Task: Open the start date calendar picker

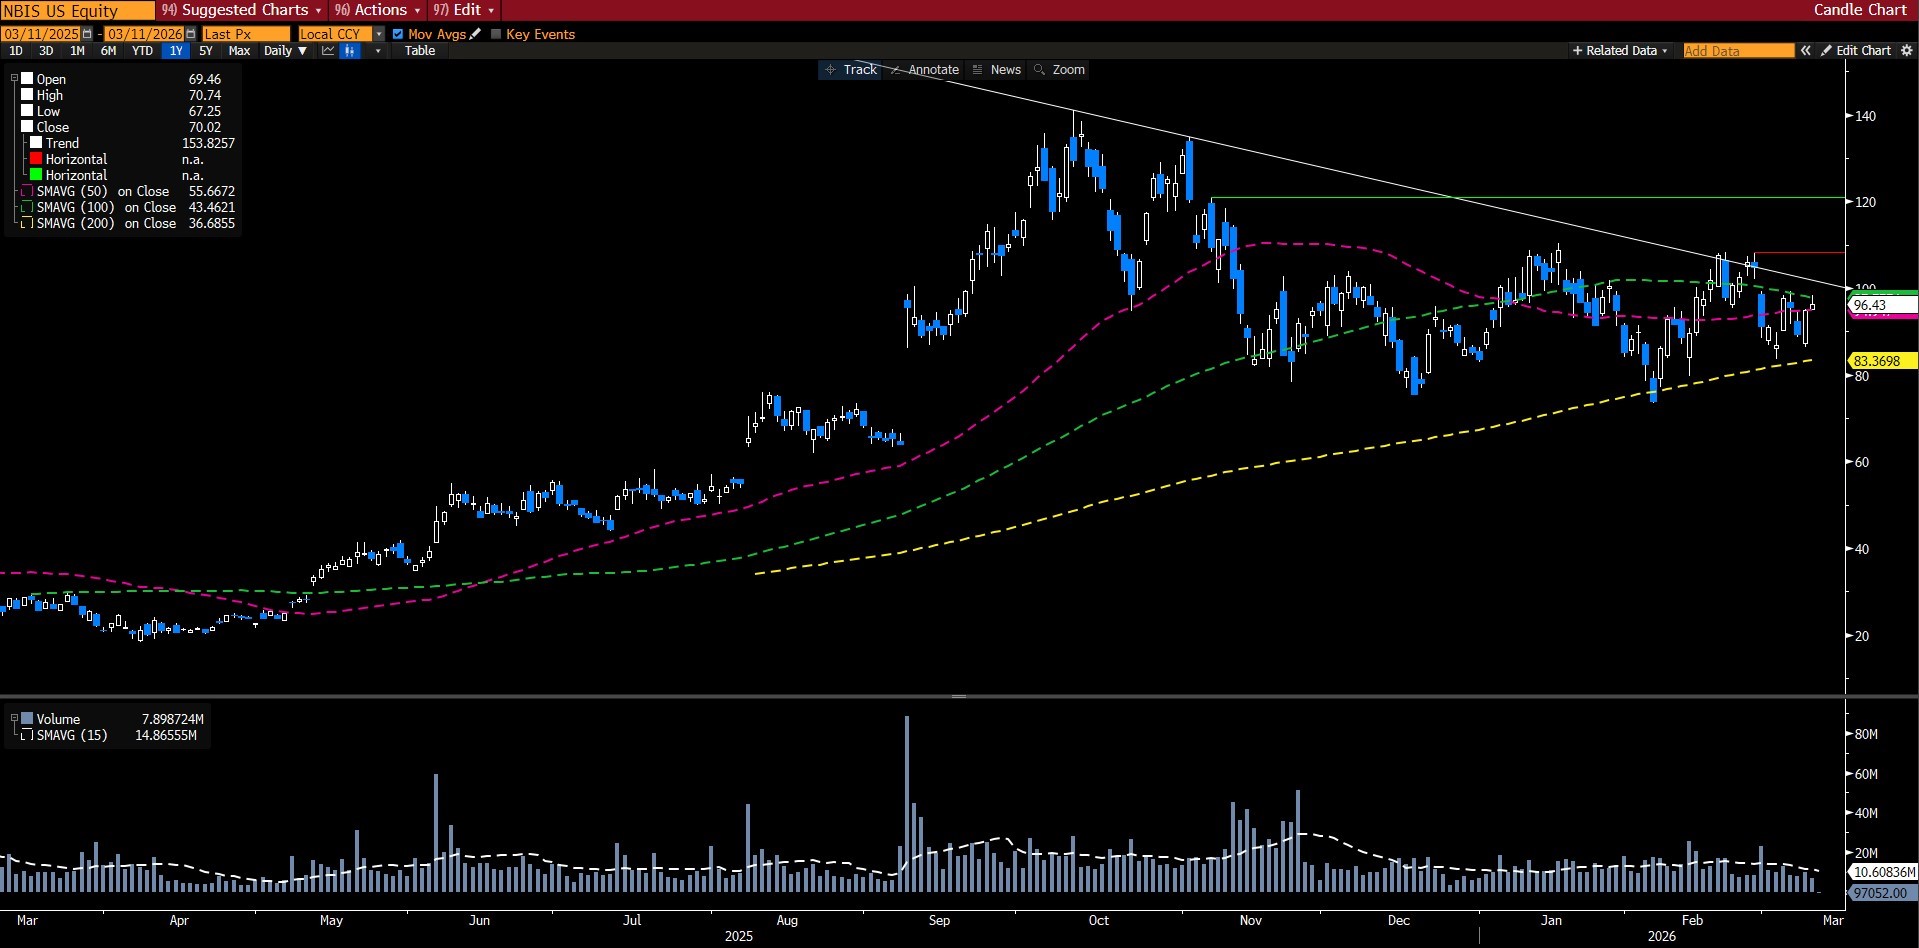Action: pyautogui.click(x=88, y=34)
